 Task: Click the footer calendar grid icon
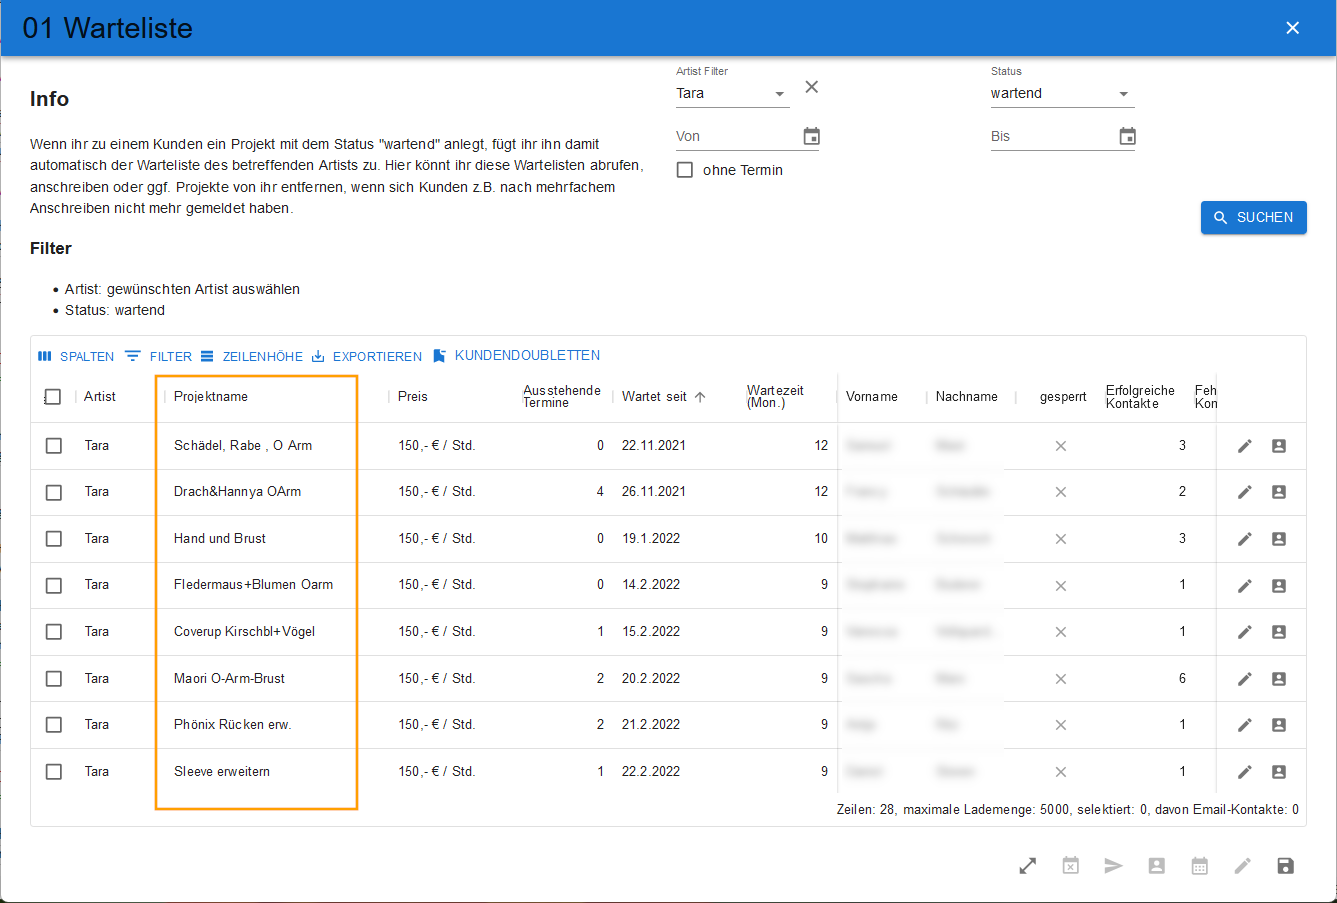pyautogui.click(x=1200, y=866)
